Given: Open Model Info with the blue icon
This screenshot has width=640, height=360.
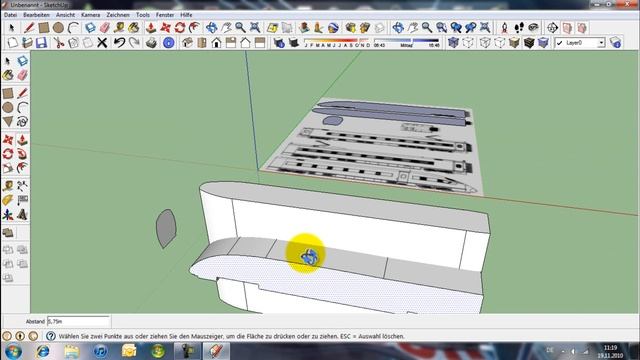Looking at the screenshot, I should 169,42.
